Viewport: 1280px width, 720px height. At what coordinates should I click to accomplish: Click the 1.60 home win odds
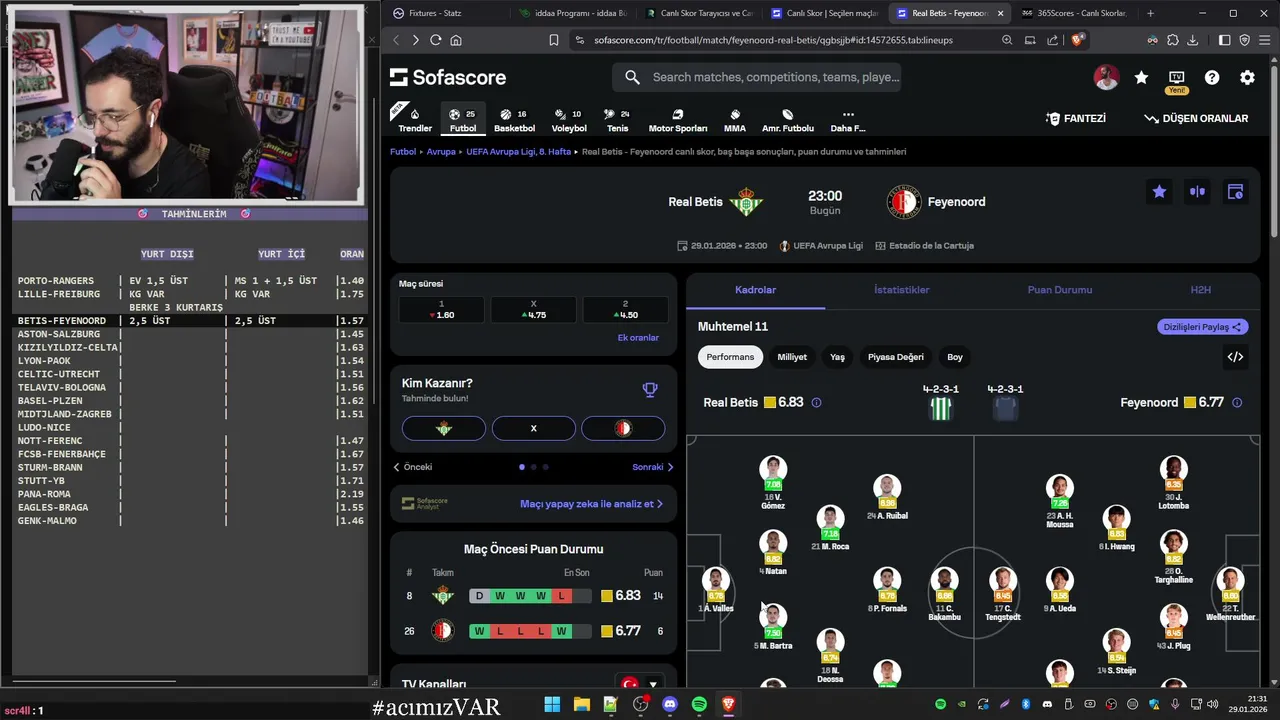441,310
